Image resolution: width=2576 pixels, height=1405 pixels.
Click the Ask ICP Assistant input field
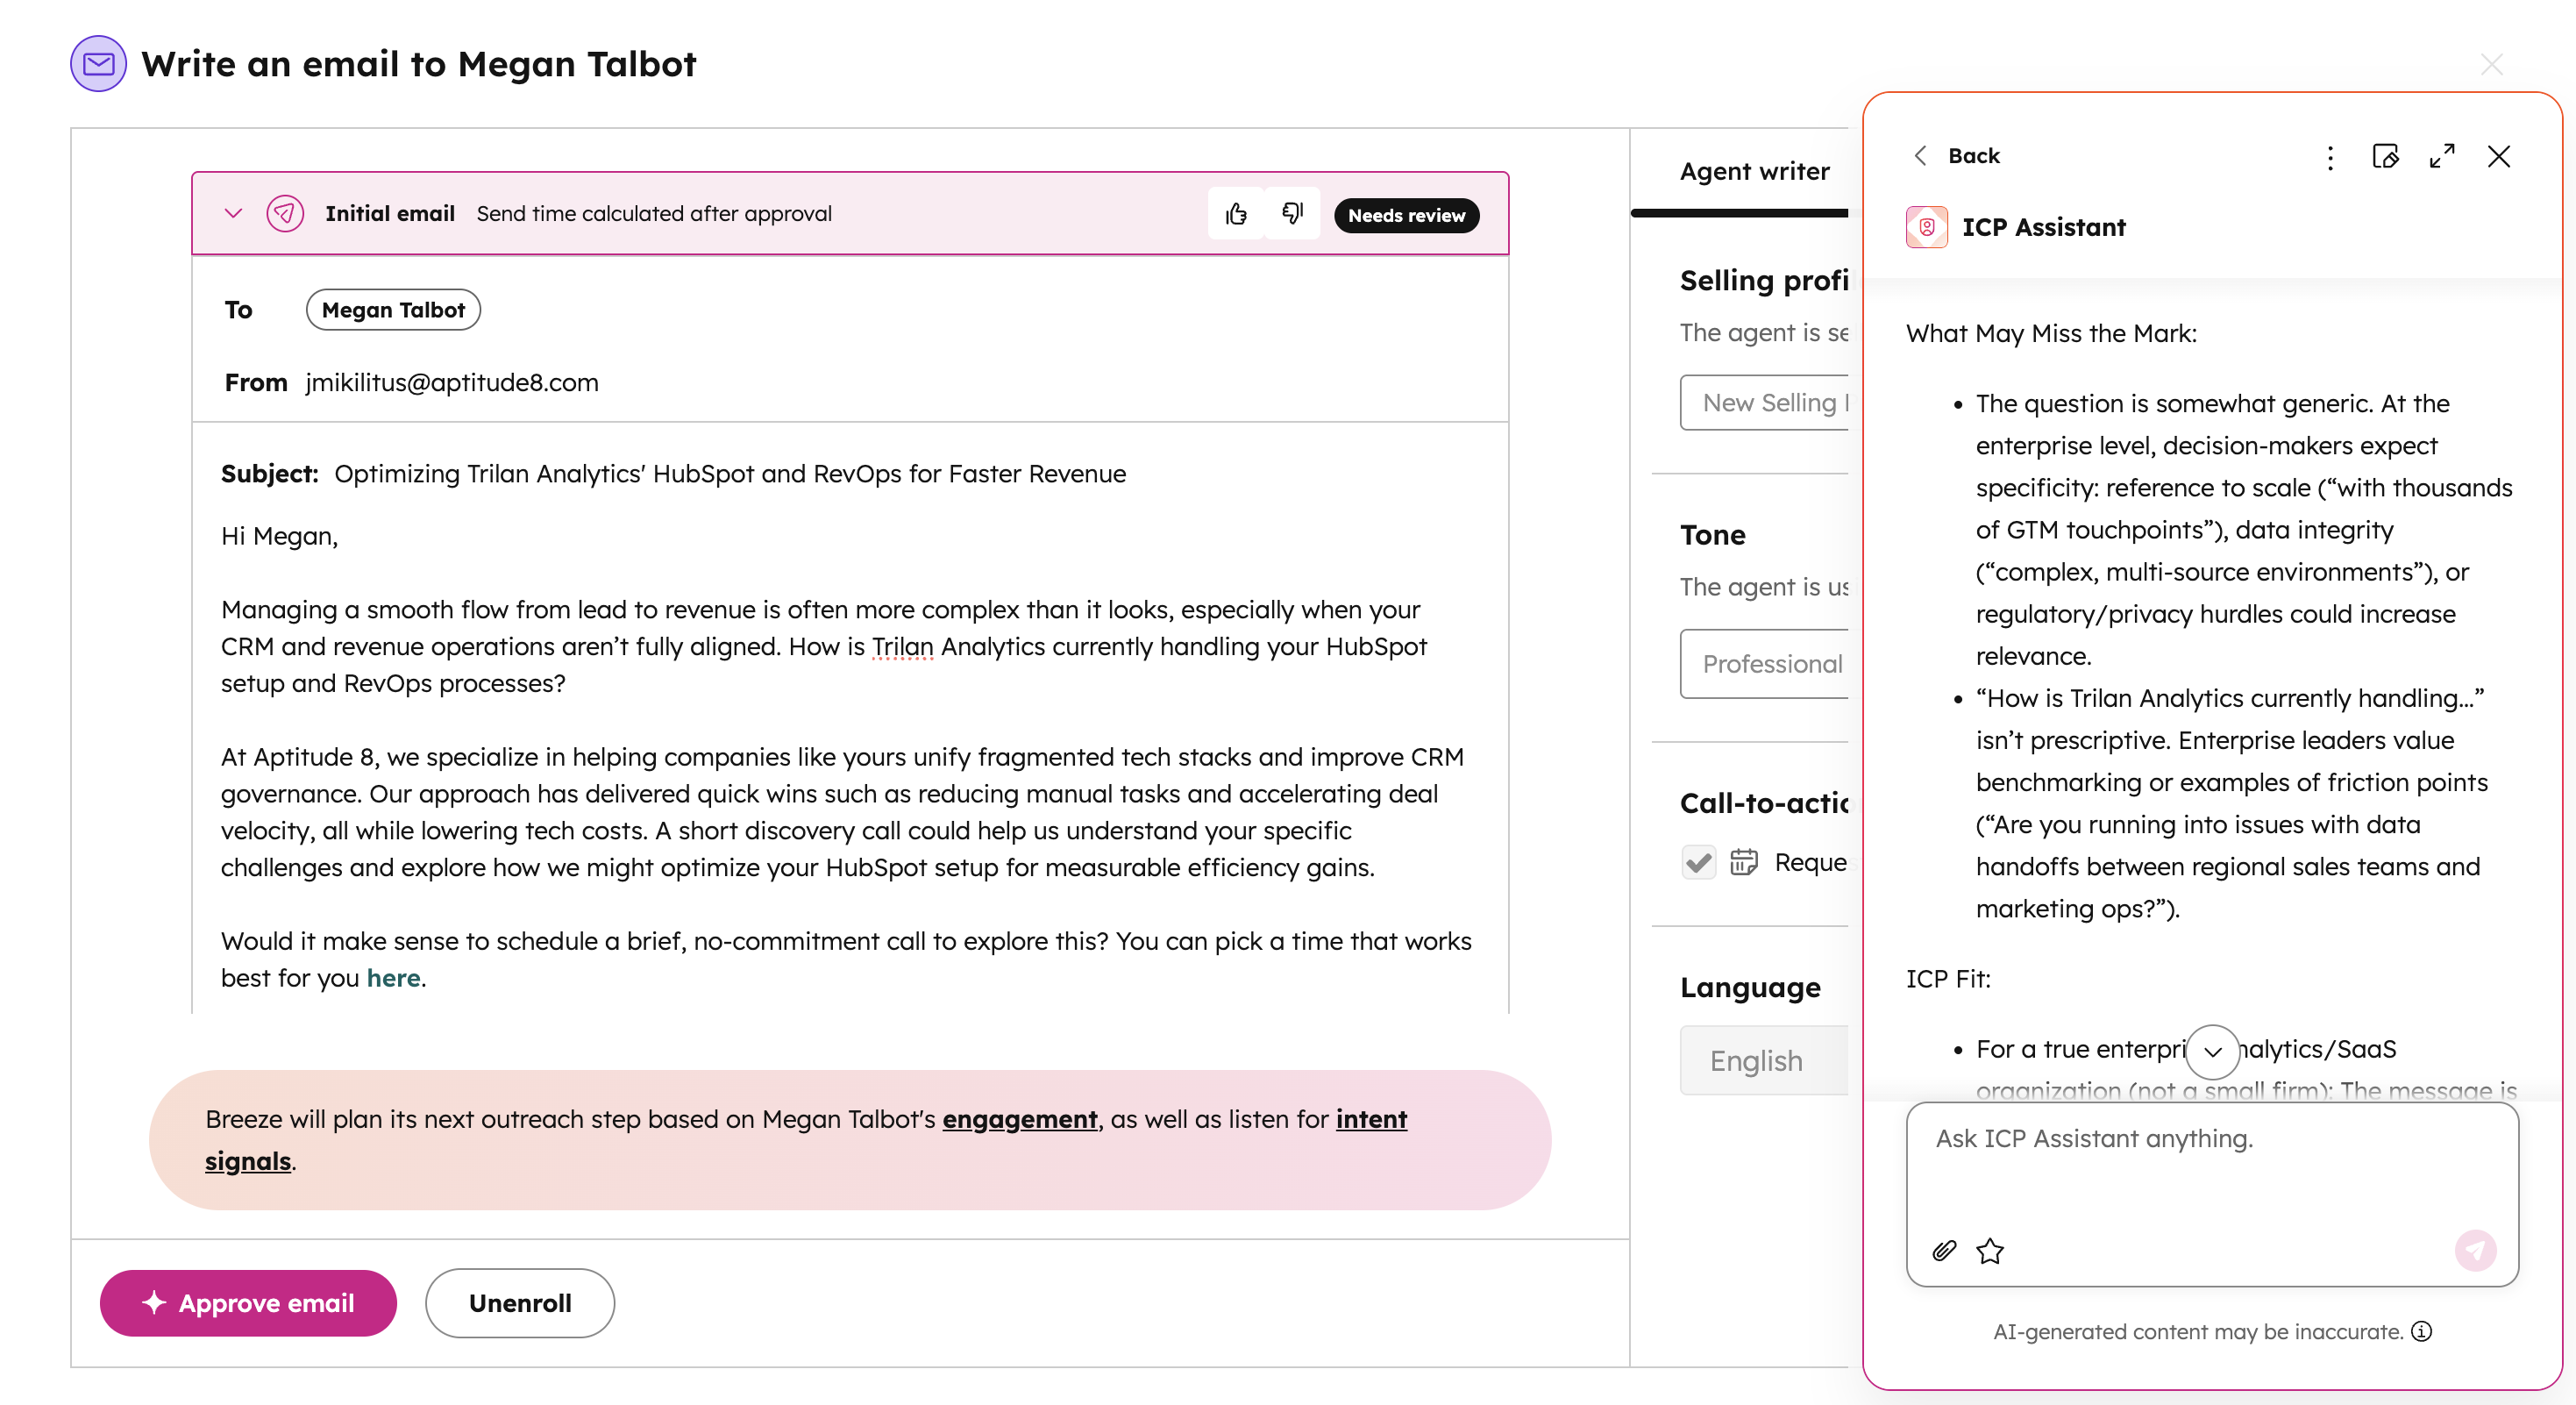coord(2211,1170)
